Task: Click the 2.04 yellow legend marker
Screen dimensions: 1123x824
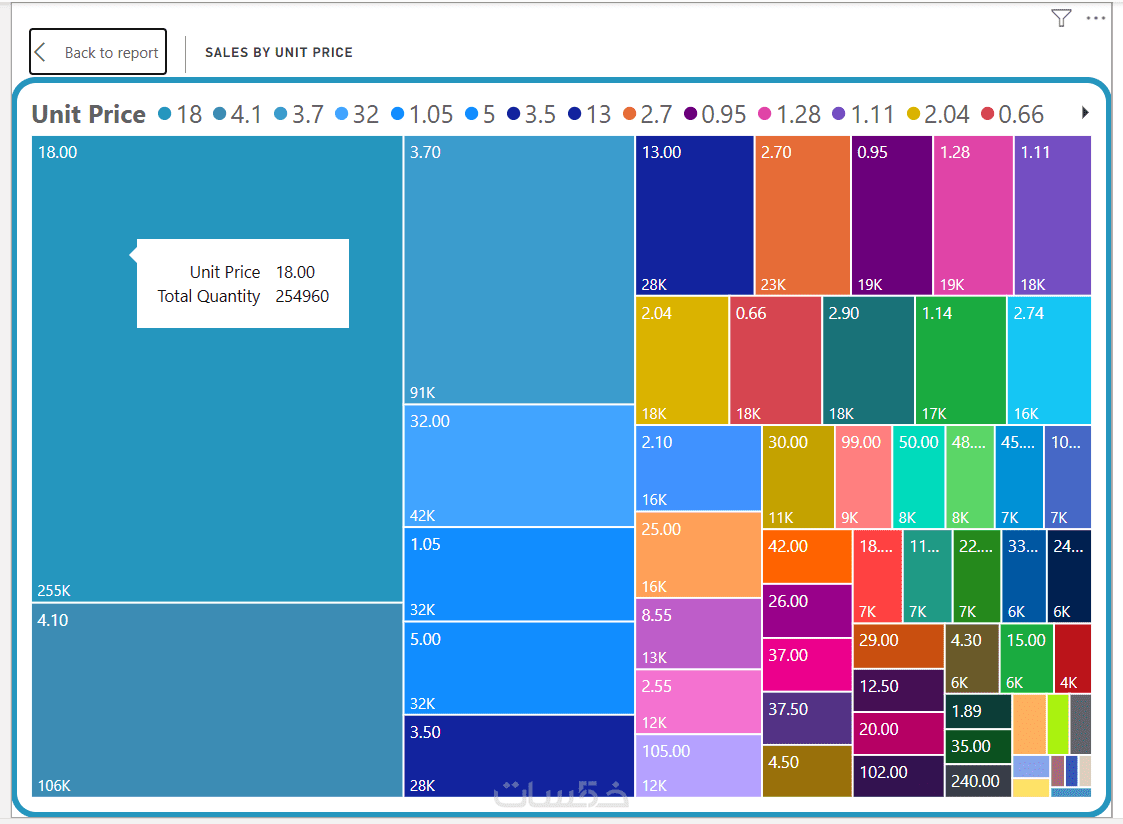Action: click(x=912, y=115)
